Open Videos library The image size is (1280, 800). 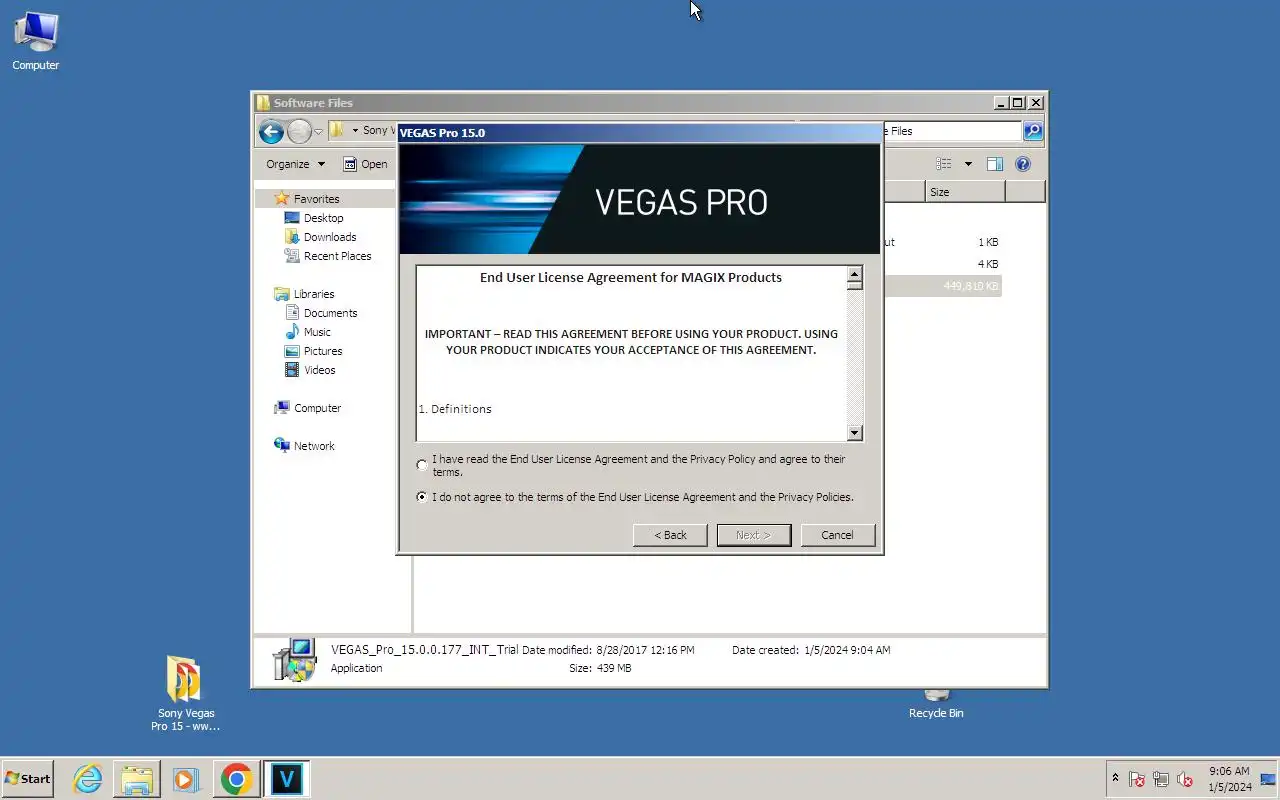pyautogui.click(x=319, y=370)
